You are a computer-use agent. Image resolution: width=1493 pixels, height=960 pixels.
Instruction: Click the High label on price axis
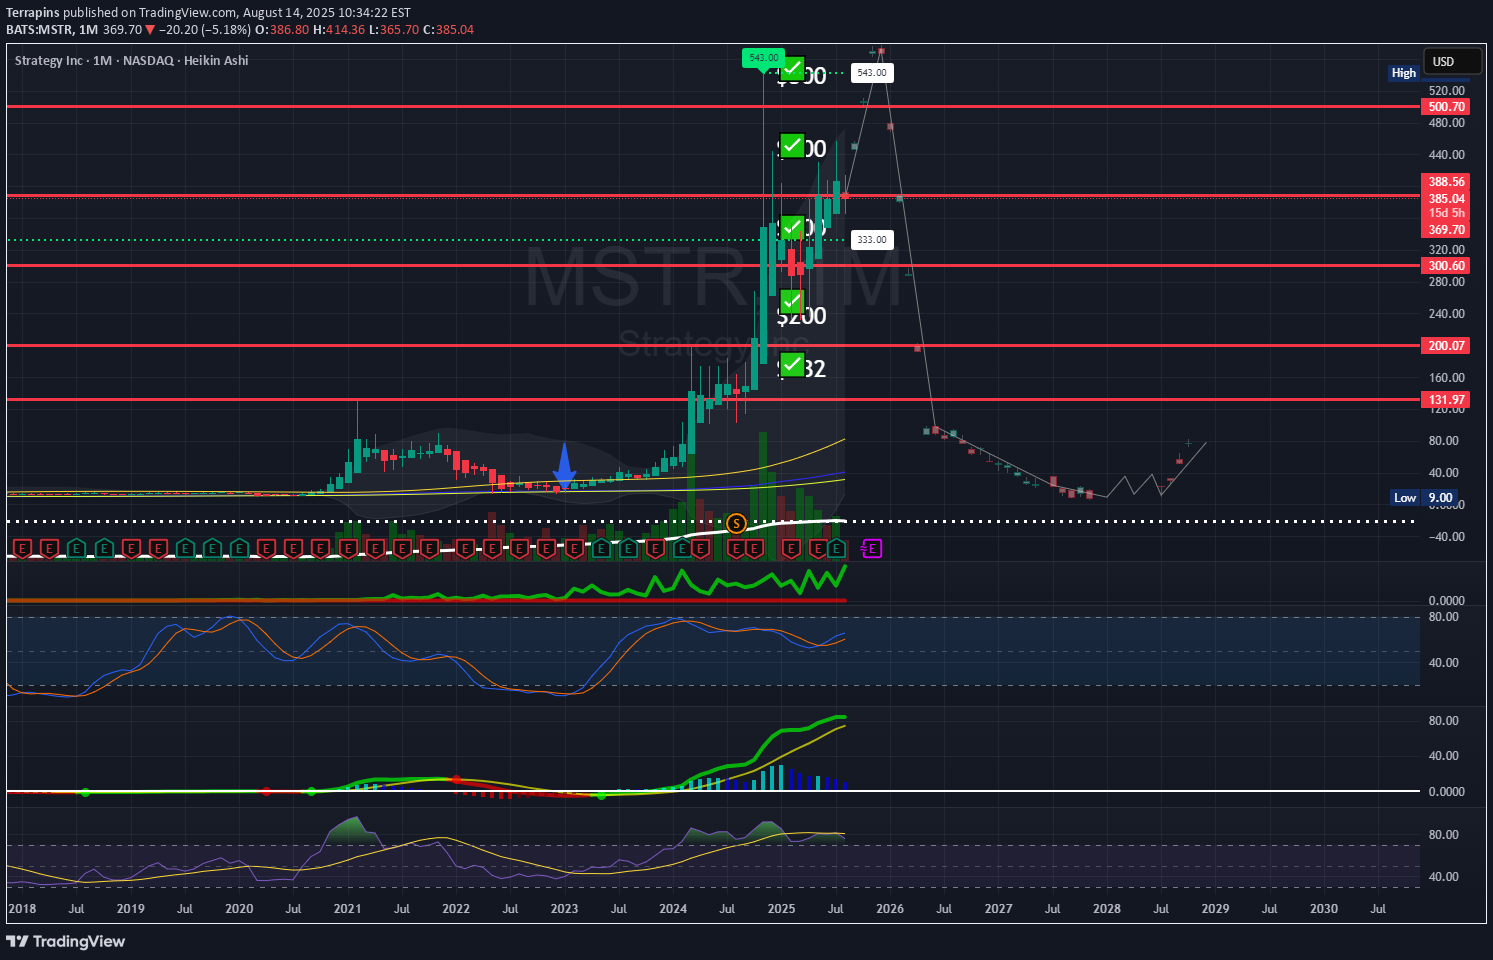click(1404, 73)
